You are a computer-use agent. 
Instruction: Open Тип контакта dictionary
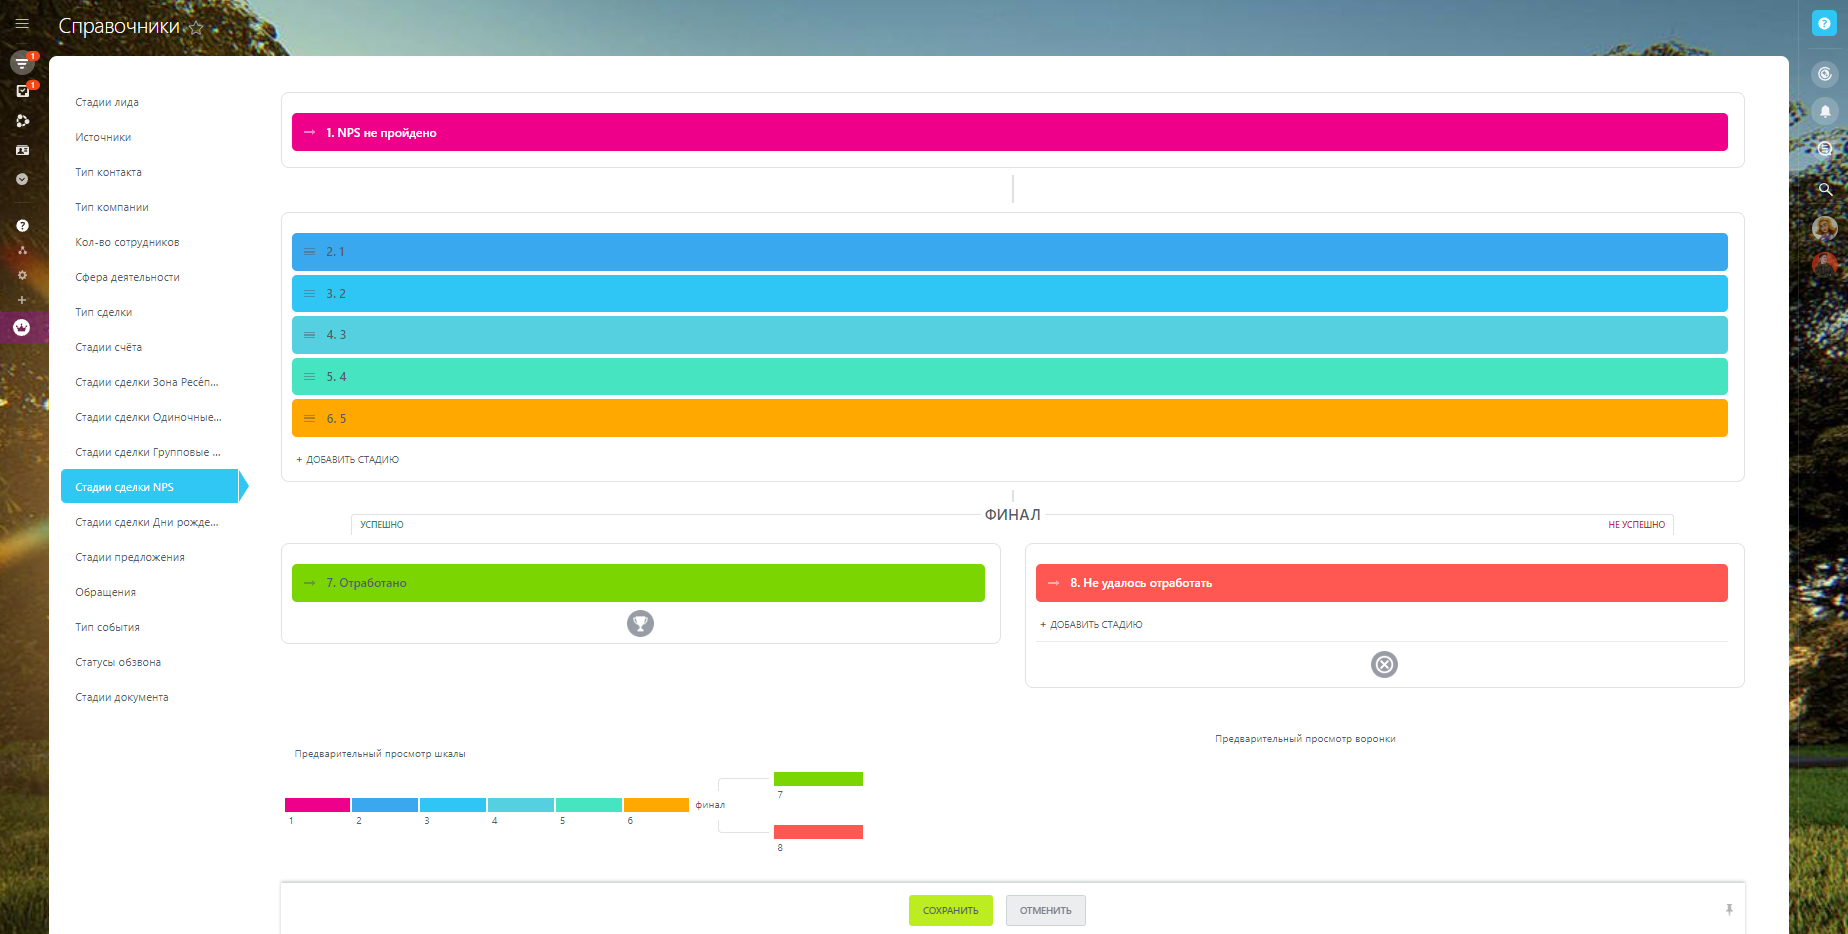pos(108,172)
